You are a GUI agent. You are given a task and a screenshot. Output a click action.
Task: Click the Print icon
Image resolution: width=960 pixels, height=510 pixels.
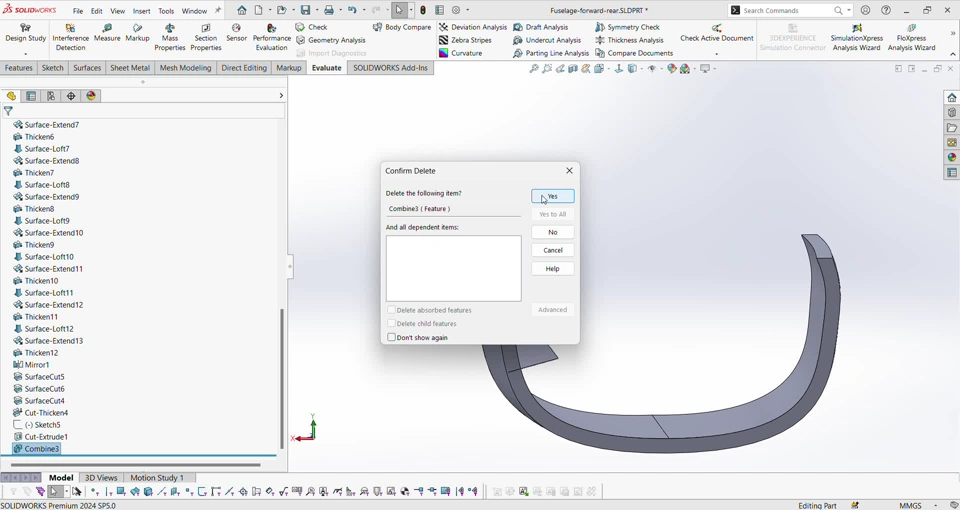329,10
